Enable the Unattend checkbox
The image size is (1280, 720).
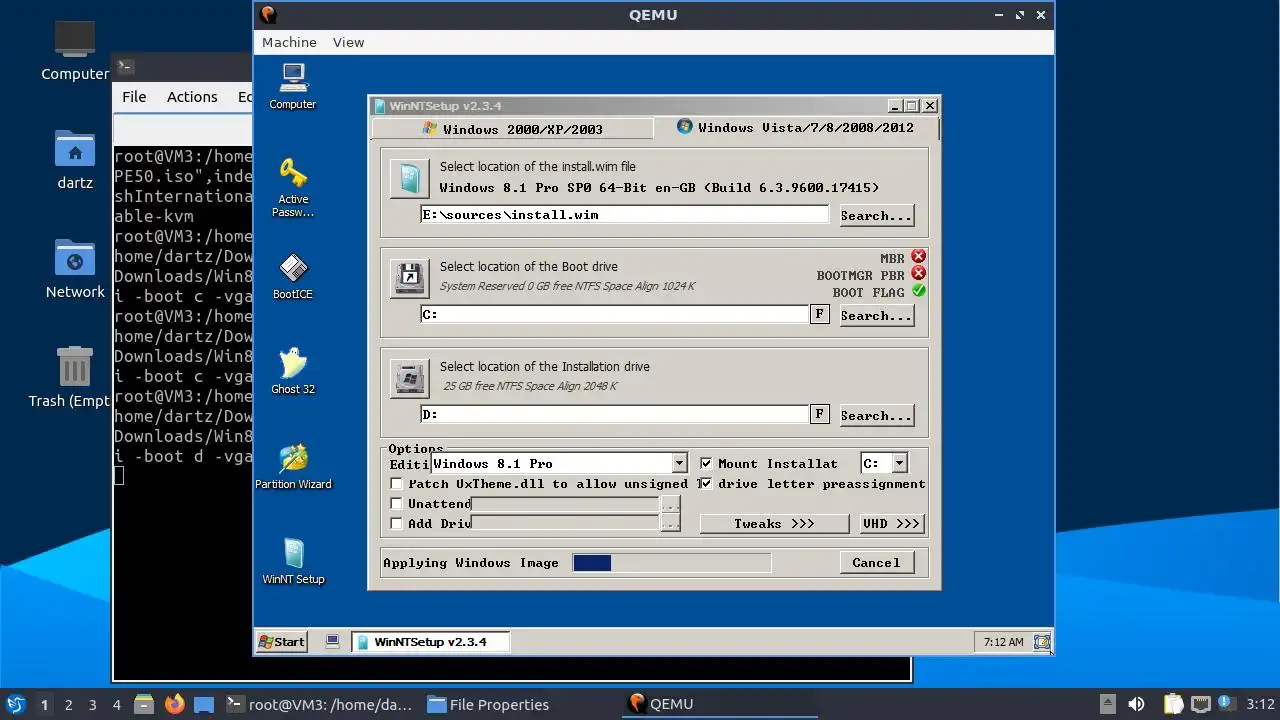pyautogui.click(x=396, y=503)
